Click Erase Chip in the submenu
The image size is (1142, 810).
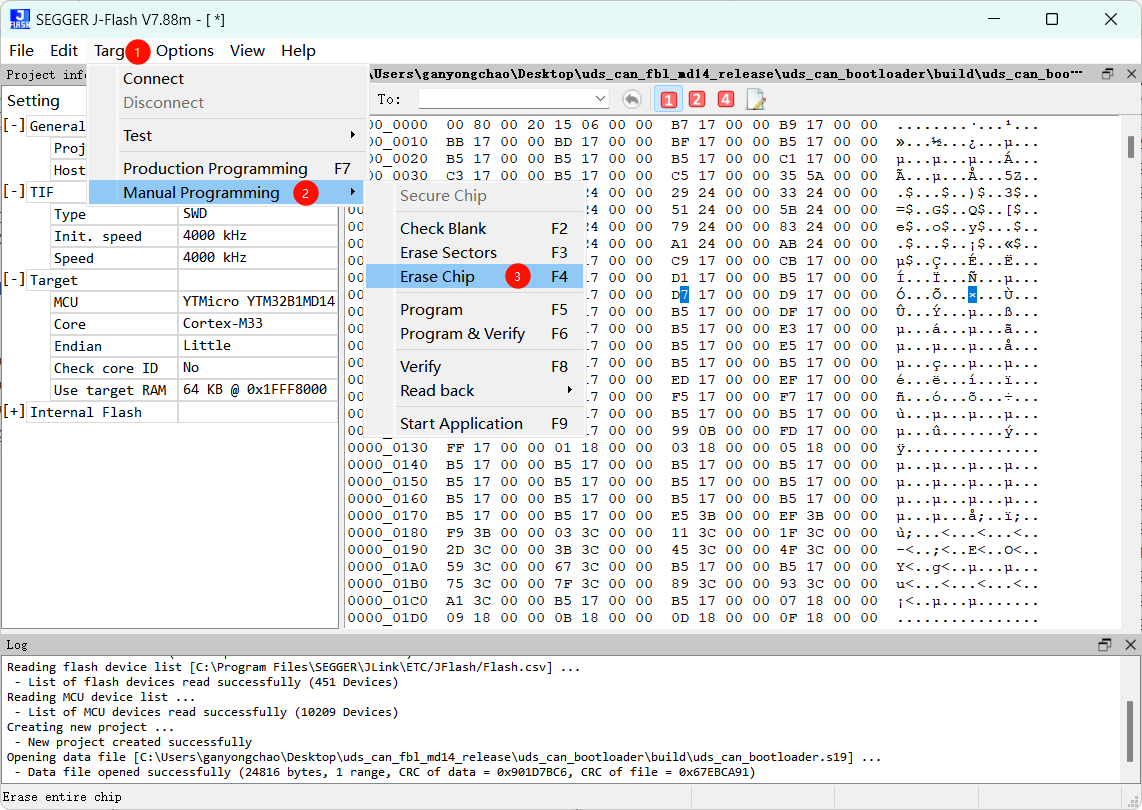474,277
